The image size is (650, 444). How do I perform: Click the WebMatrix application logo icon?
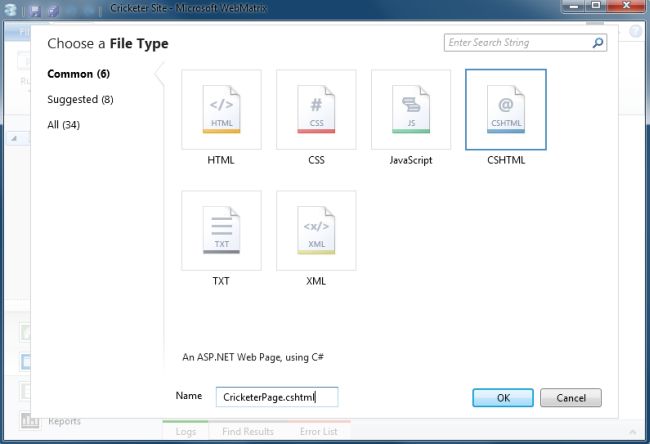pos(10,10)
